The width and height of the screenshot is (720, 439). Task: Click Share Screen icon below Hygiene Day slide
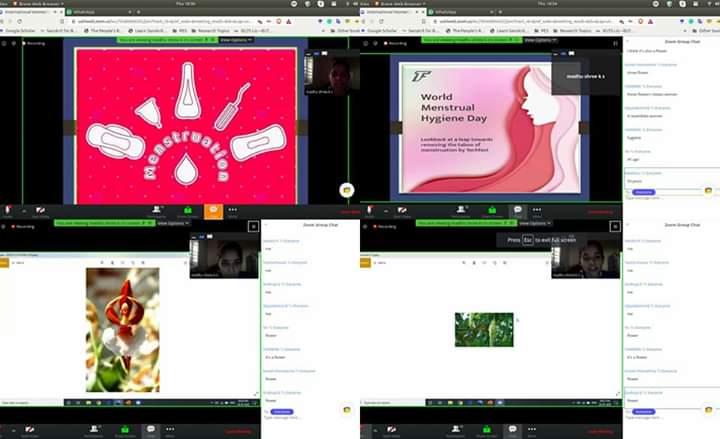[491, 211]
